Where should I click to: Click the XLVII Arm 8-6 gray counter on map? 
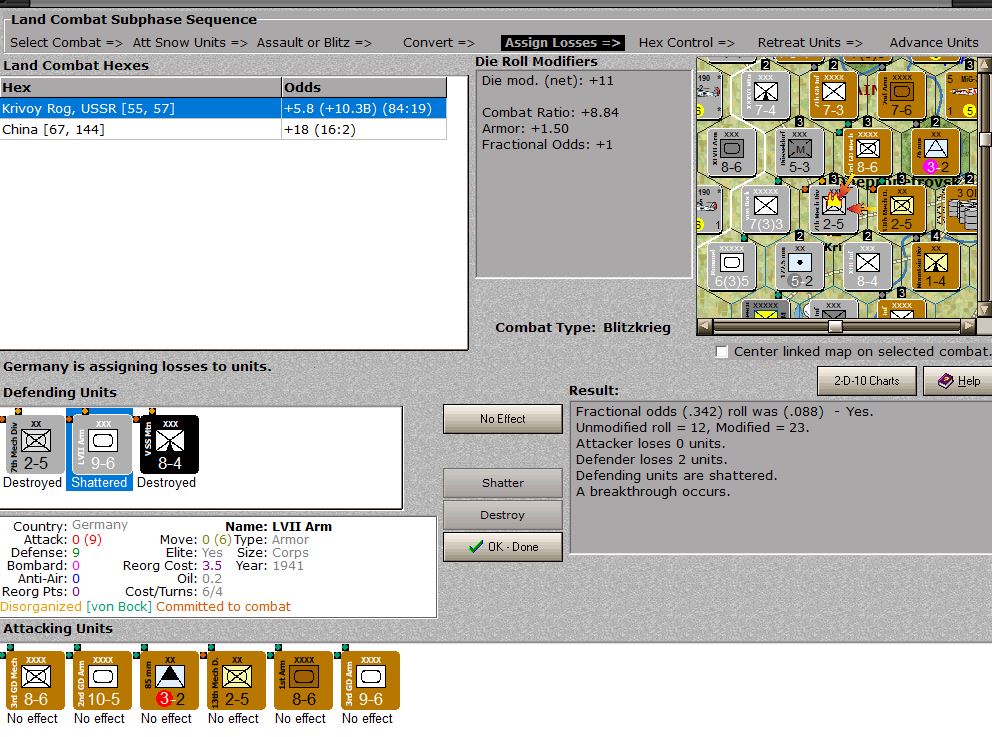coord(731,154)
